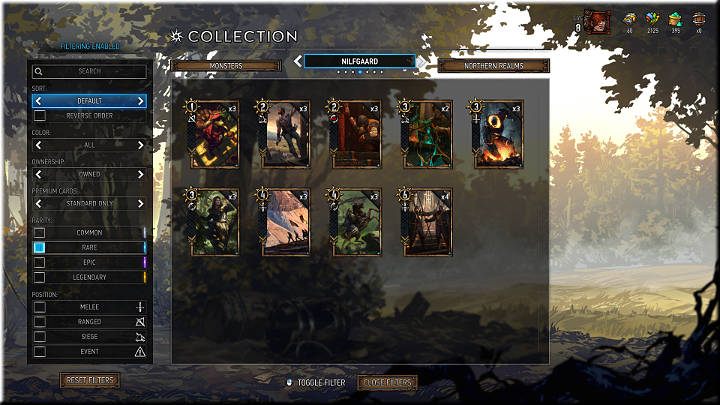720x405 pixels.
Task: Uncheck the Rare rarity filter
Action: [39, 248]
